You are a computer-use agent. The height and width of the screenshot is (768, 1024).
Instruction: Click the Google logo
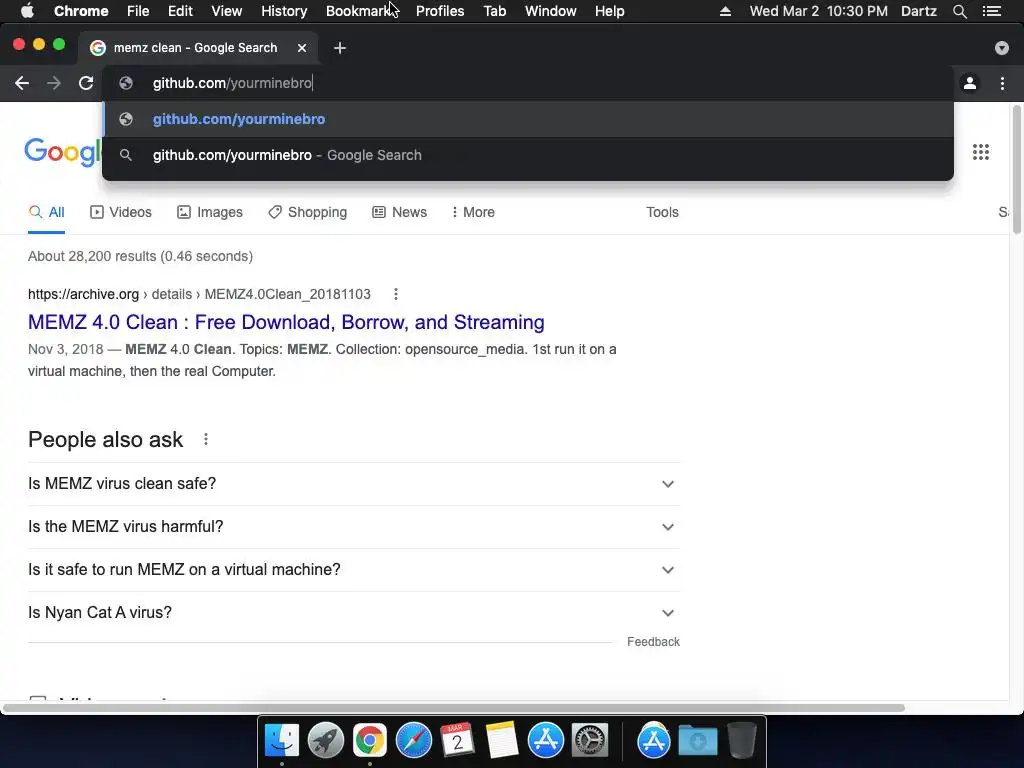pos(63,152)
